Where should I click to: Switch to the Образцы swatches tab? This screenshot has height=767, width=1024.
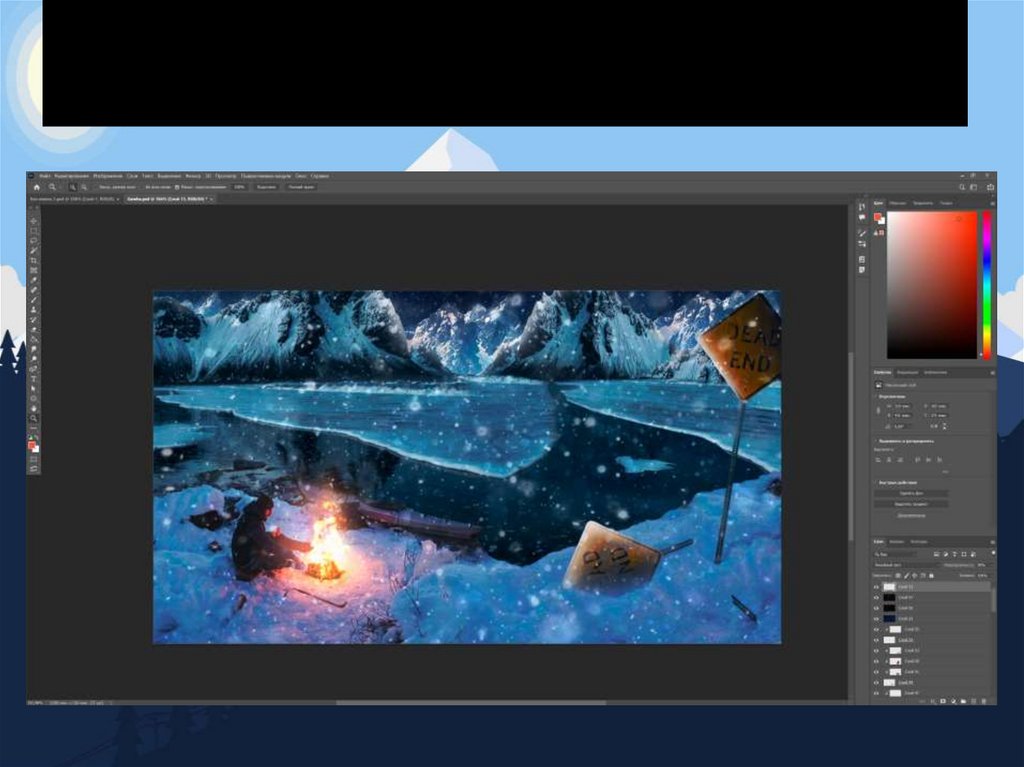tap(898, 203)
